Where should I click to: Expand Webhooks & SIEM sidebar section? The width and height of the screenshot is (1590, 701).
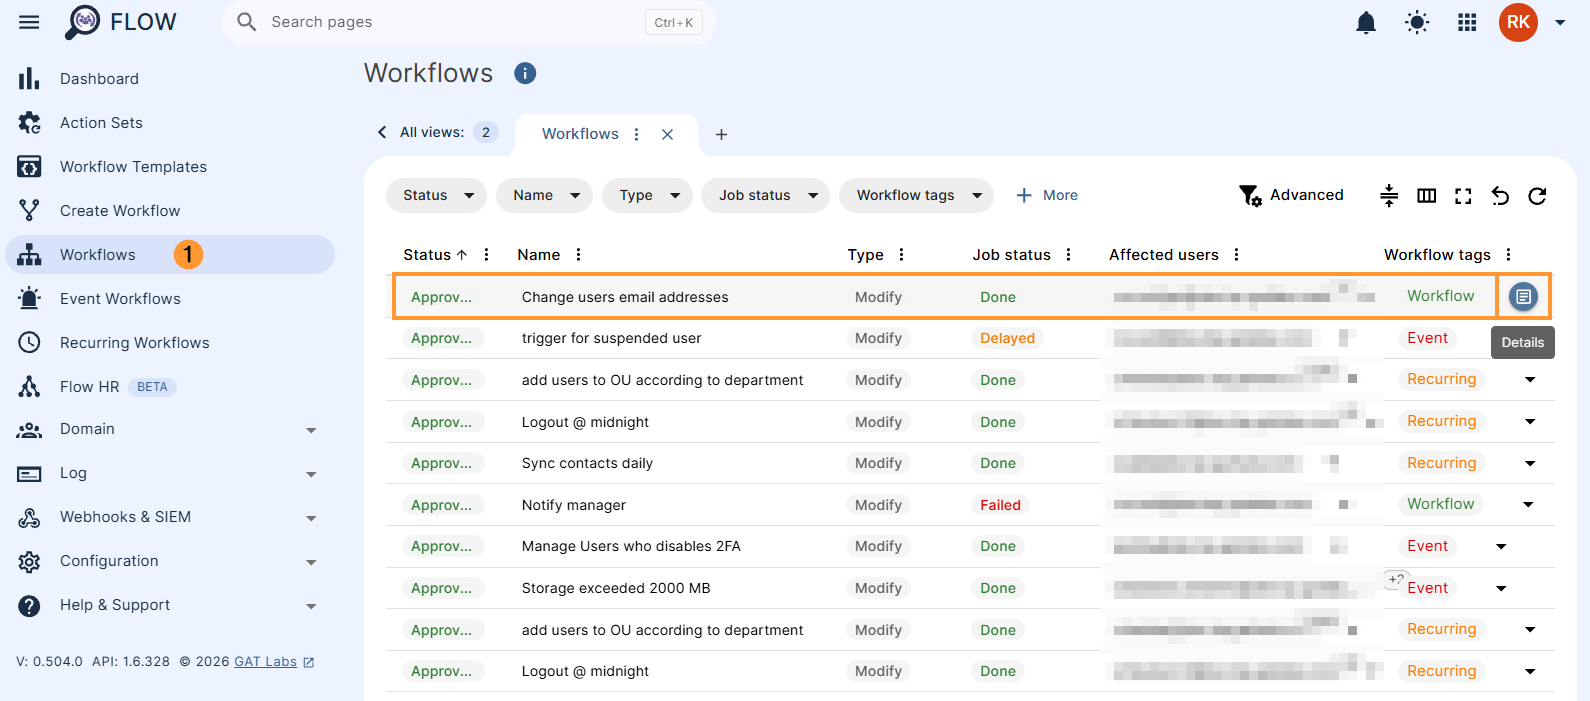pyautogui.click(x=170, y=517)
